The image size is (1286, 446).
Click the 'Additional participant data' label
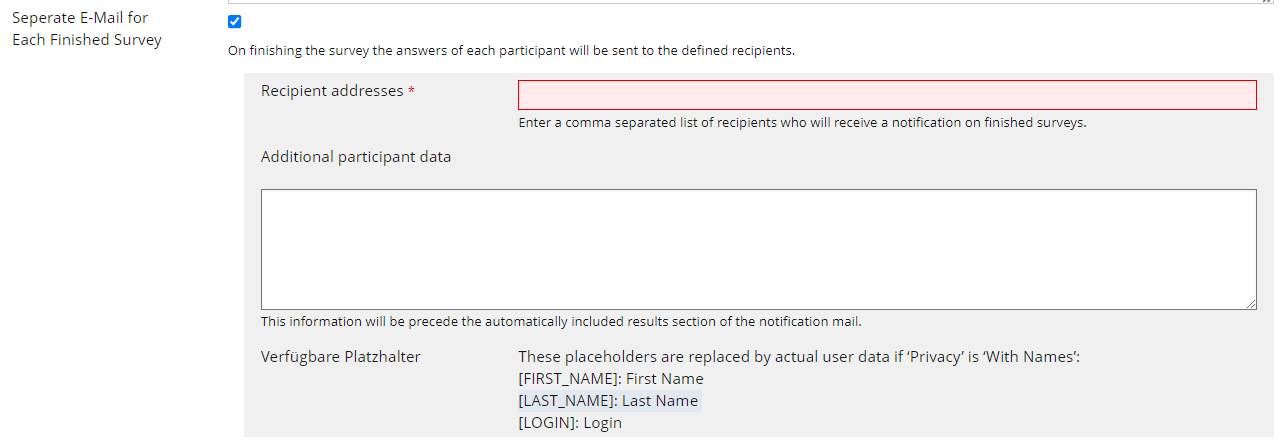[355, 157]
